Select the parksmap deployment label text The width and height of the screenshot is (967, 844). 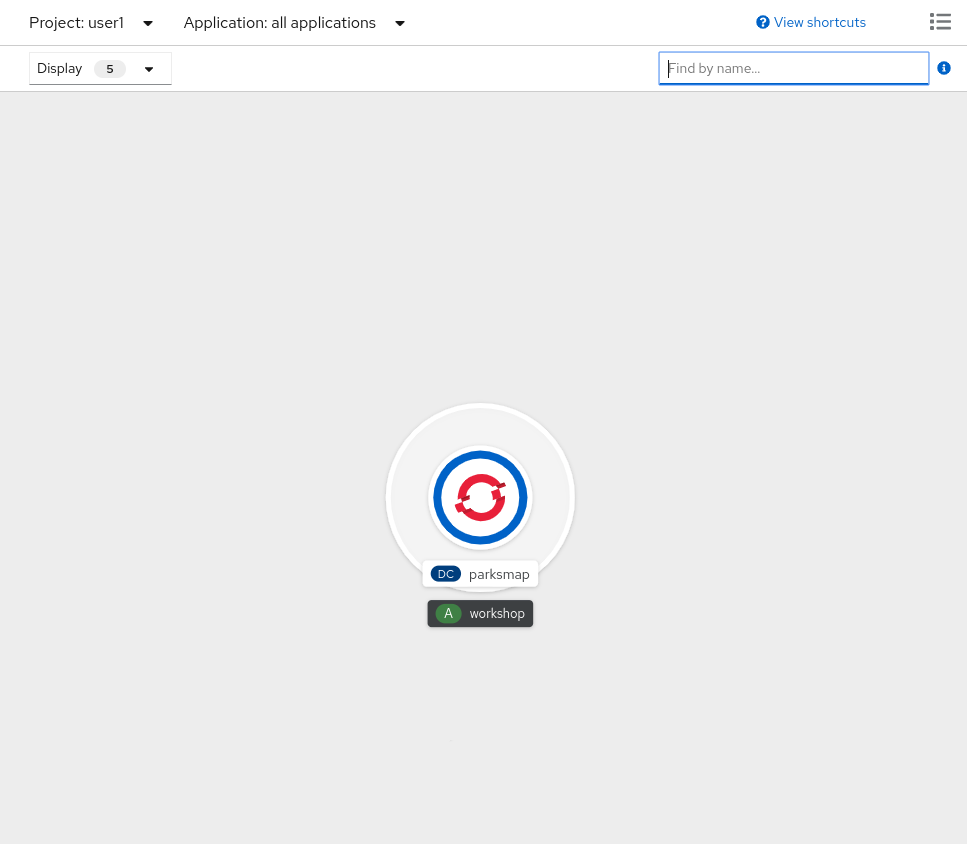coord(499,574)
